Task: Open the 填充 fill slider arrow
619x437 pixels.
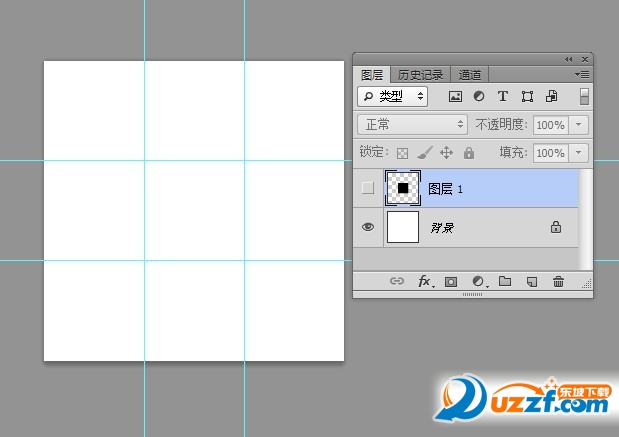Action: click(579, 153)
